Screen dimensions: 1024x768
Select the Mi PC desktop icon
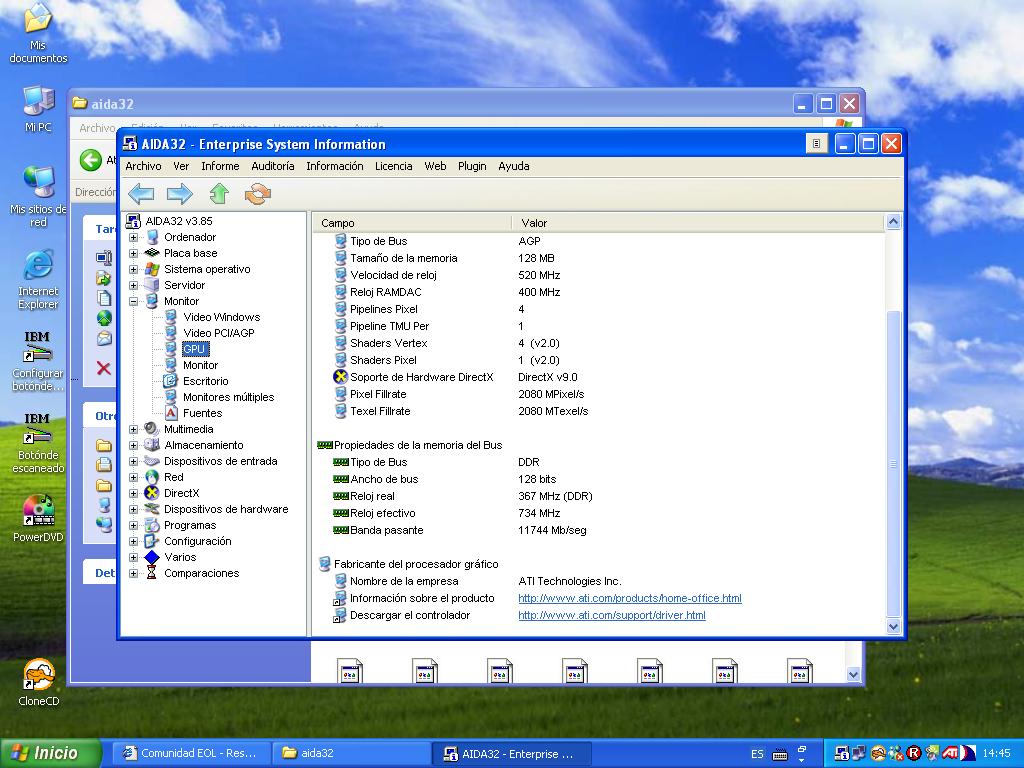click(x=38, y=108)
